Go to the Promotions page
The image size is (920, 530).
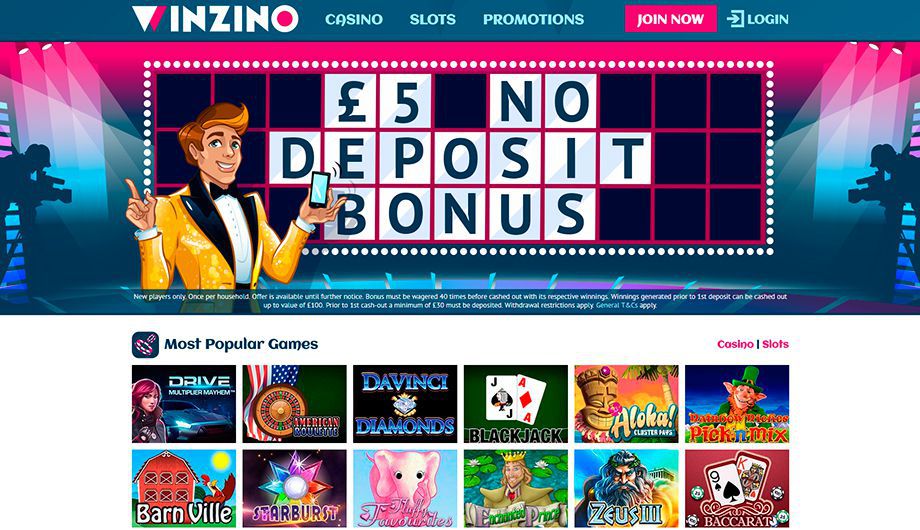pyautogui.click(x=533, y=19)
